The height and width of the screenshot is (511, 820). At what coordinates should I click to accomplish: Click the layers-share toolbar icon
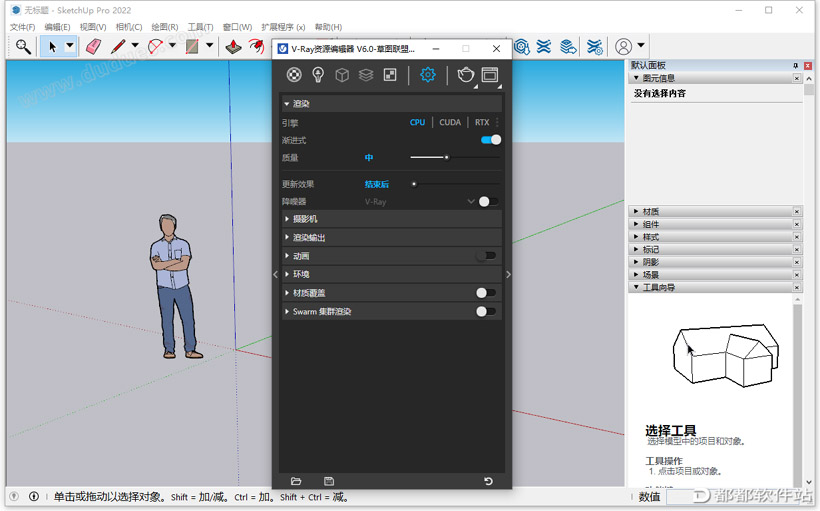(x=568, y=47)
